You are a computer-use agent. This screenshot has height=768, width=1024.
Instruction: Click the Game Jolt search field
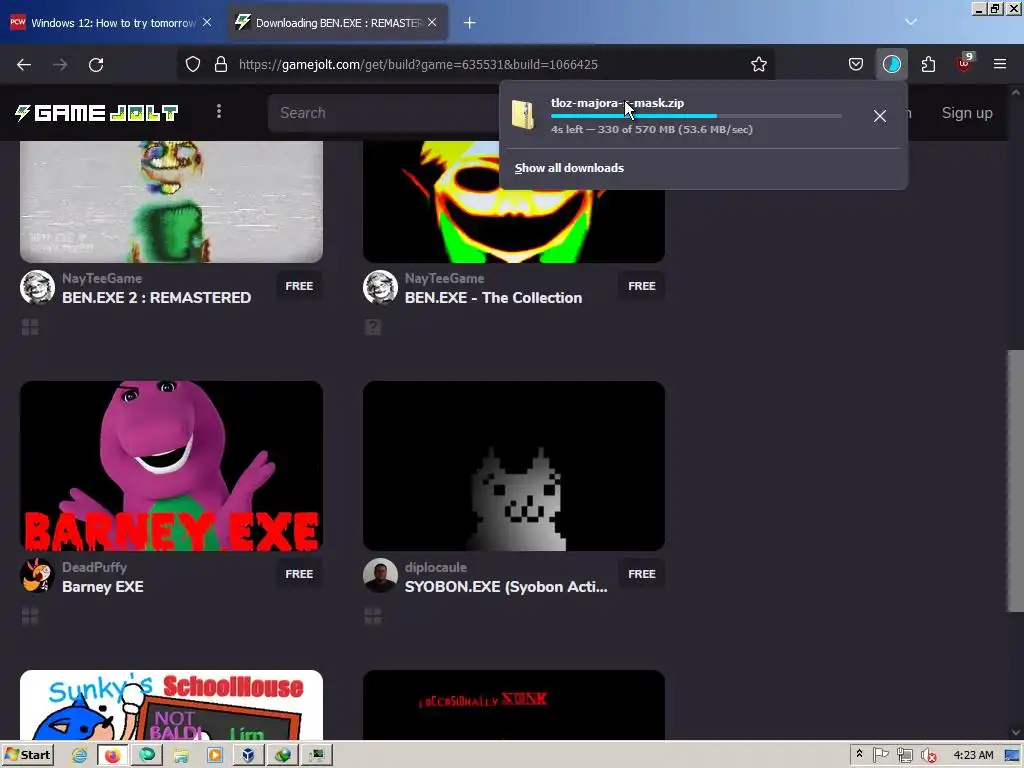(385, 113)
